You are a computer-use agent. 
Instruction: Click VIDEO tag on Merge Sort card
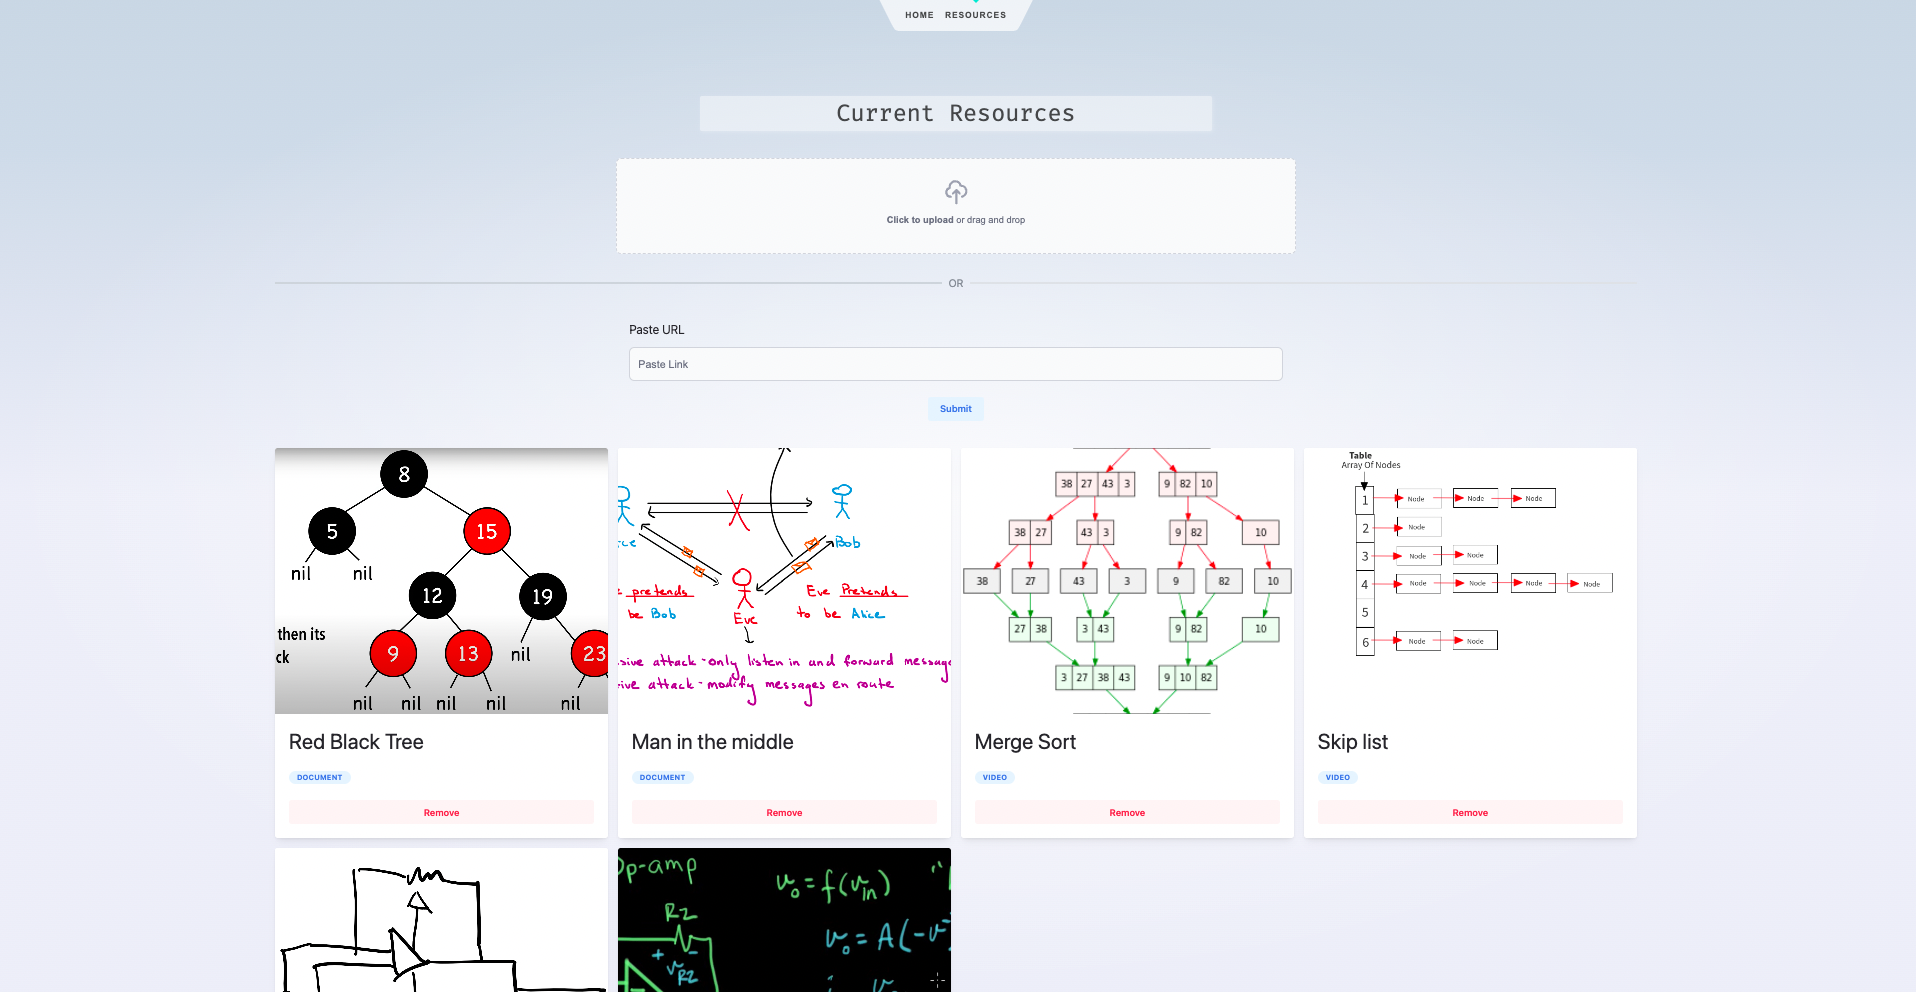pos(995,777)
